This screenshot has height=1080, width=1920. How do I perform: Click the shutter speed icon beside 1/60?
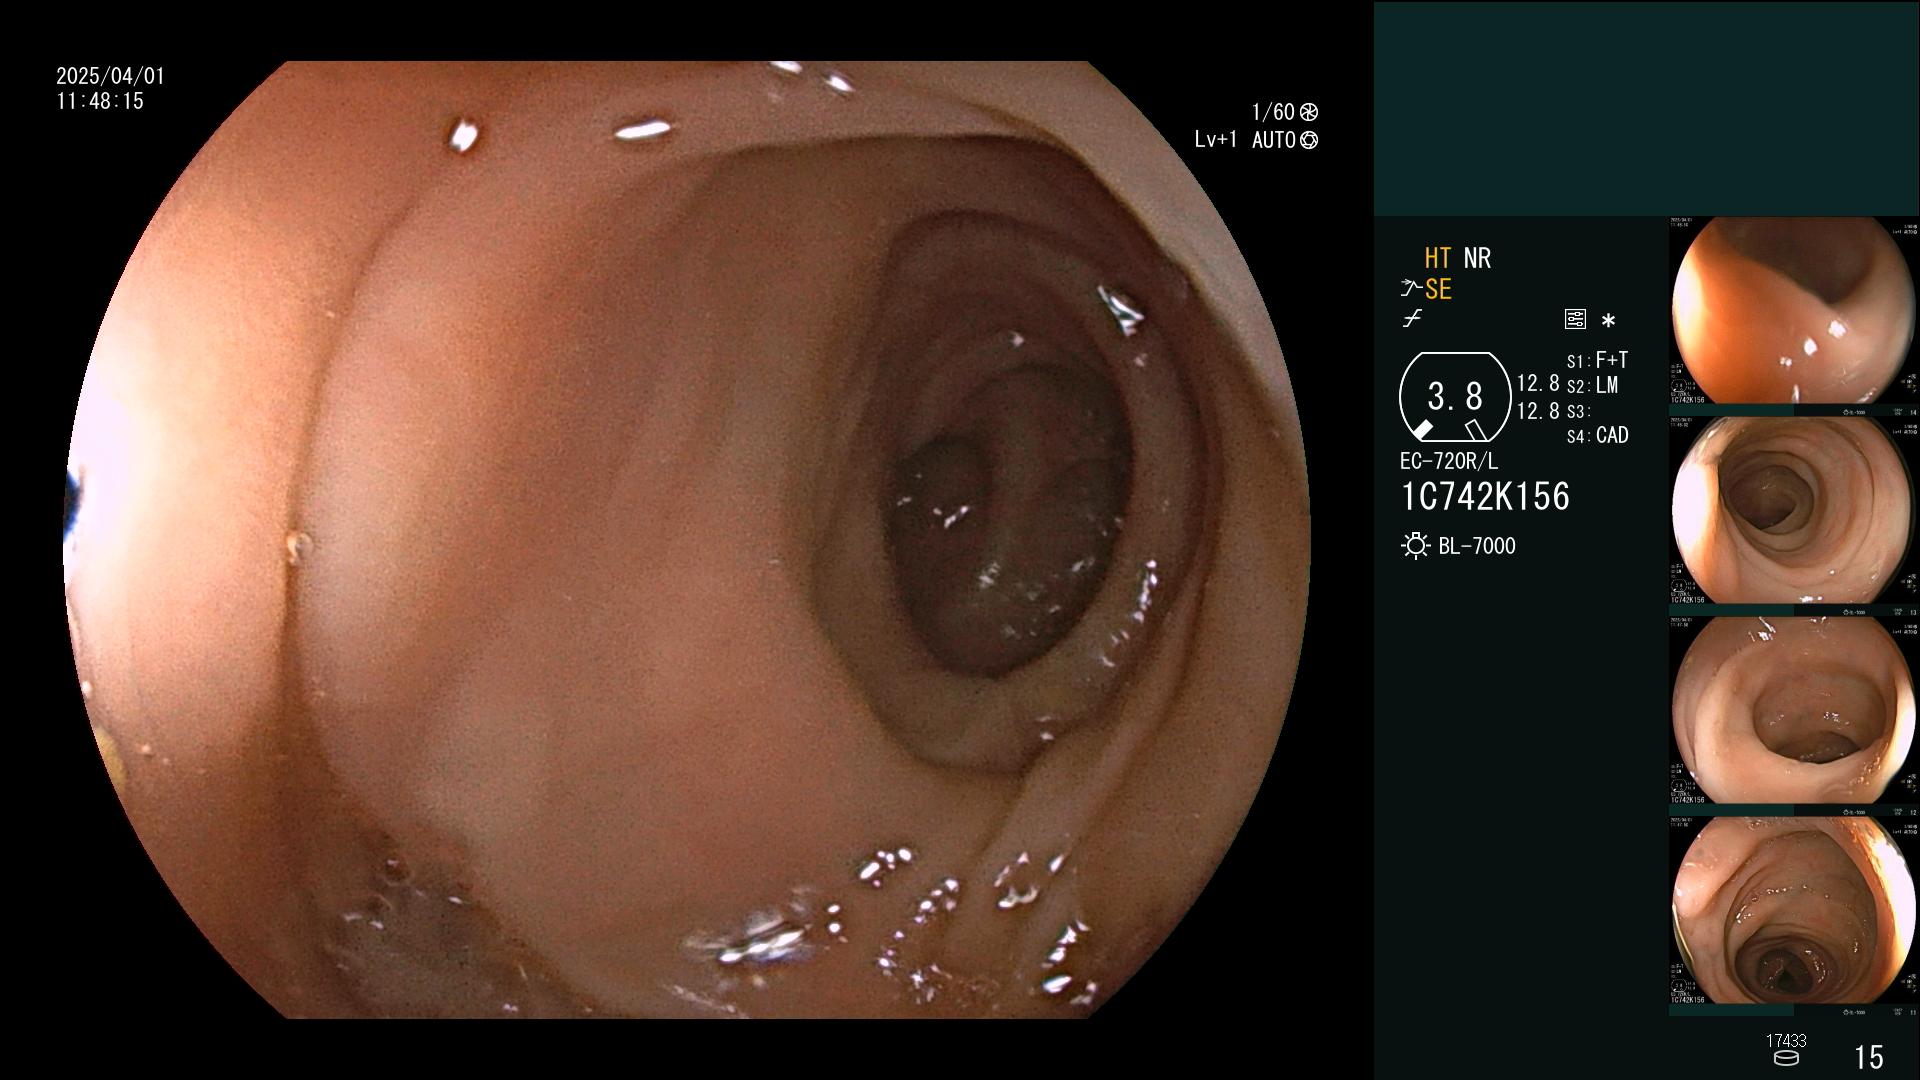click(x=1309, y=112)
